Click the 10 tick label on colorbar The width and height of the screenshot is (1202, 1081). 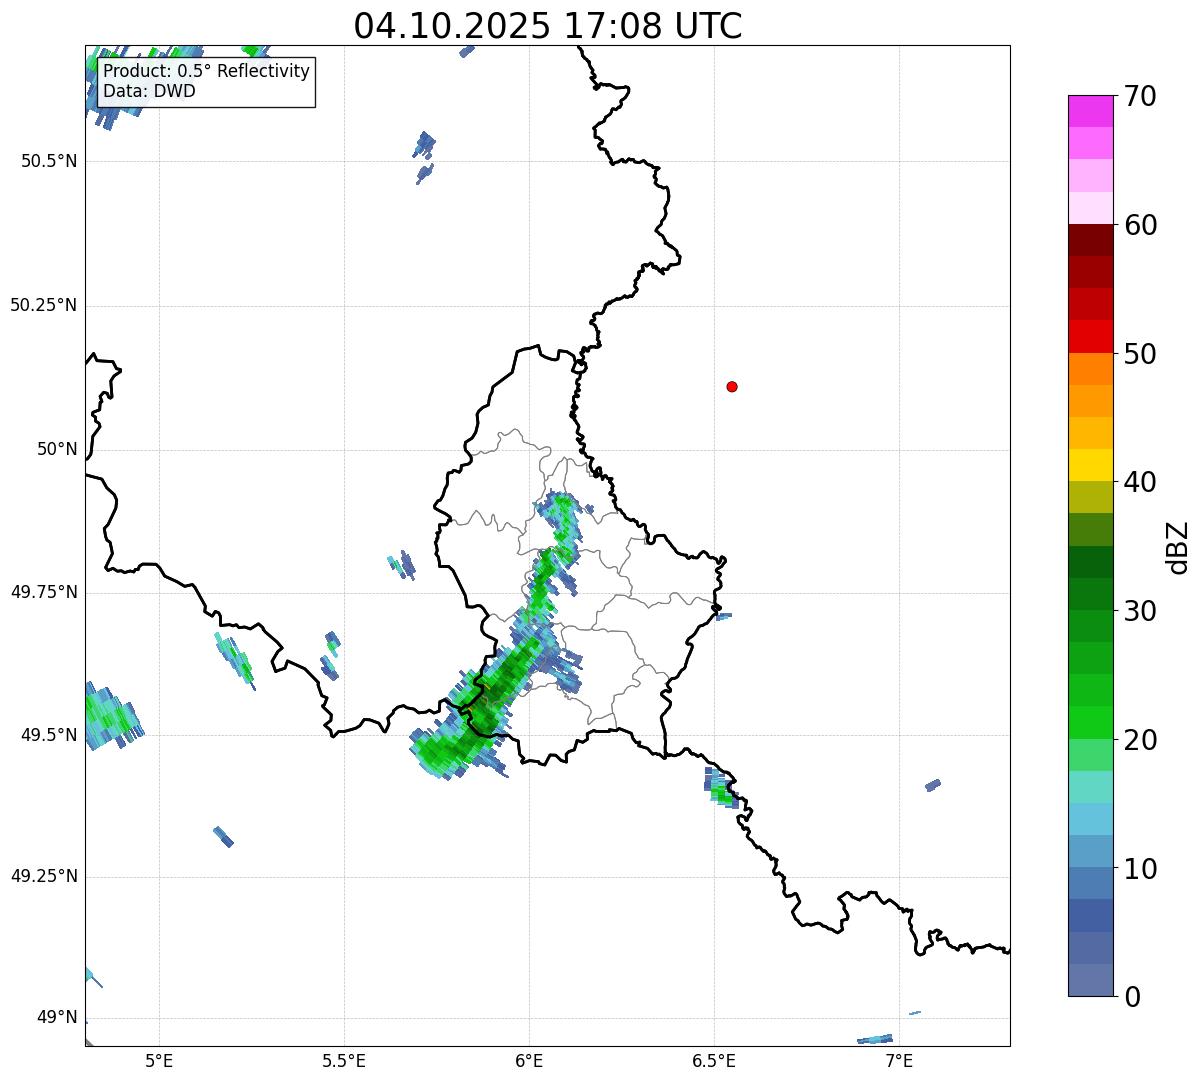(x=1140, y=870)
